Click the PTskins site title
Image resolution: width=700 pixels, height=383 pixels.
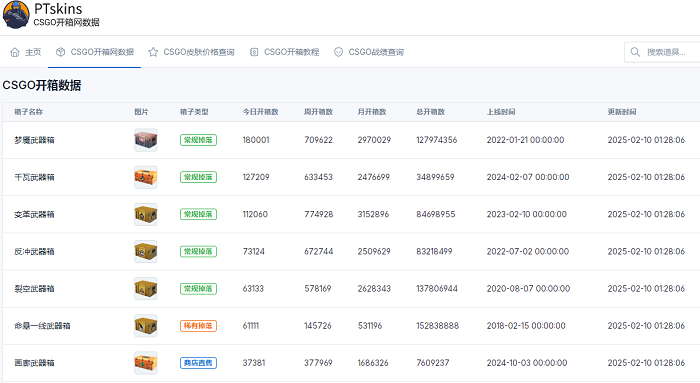58,9
